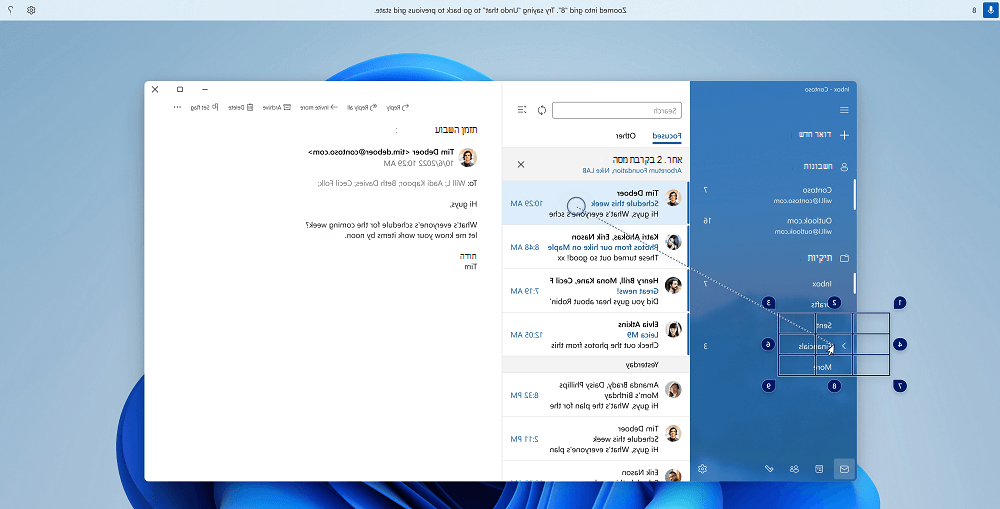Open Voice Access settings gear

31,10
